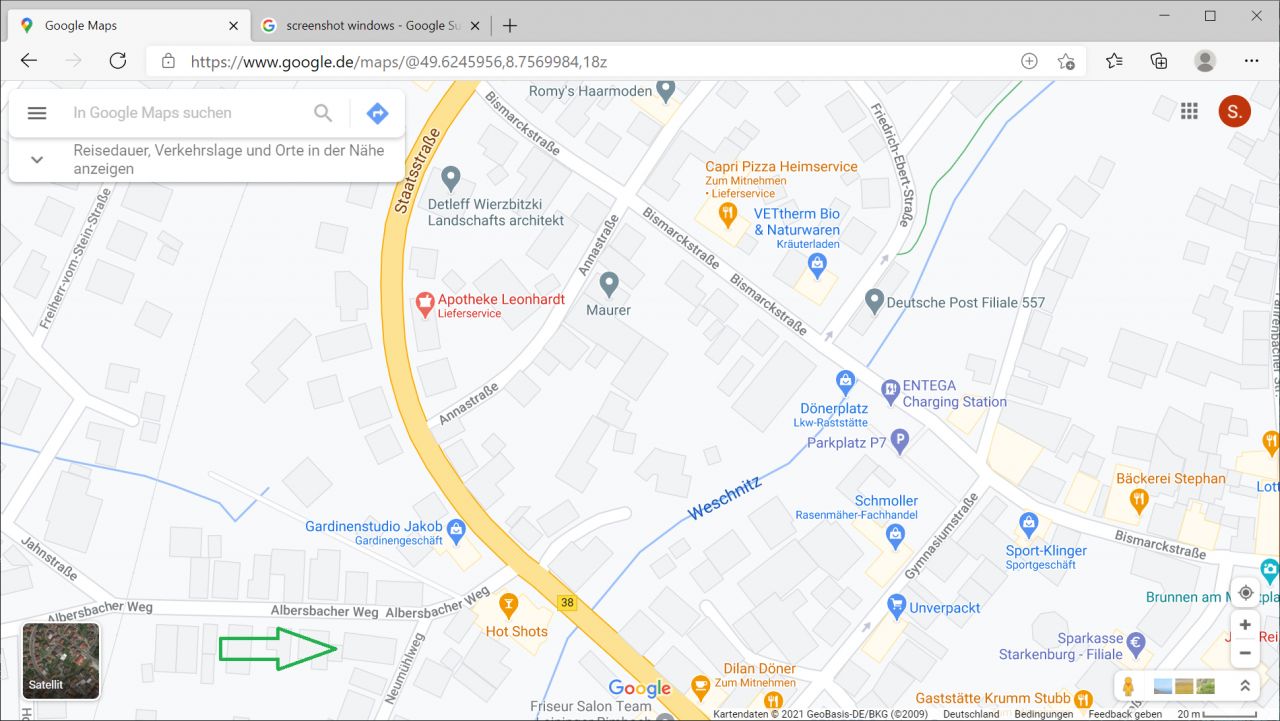
Task: Click the Apotheke Leonhardt pin
Action: coord(425,300)
